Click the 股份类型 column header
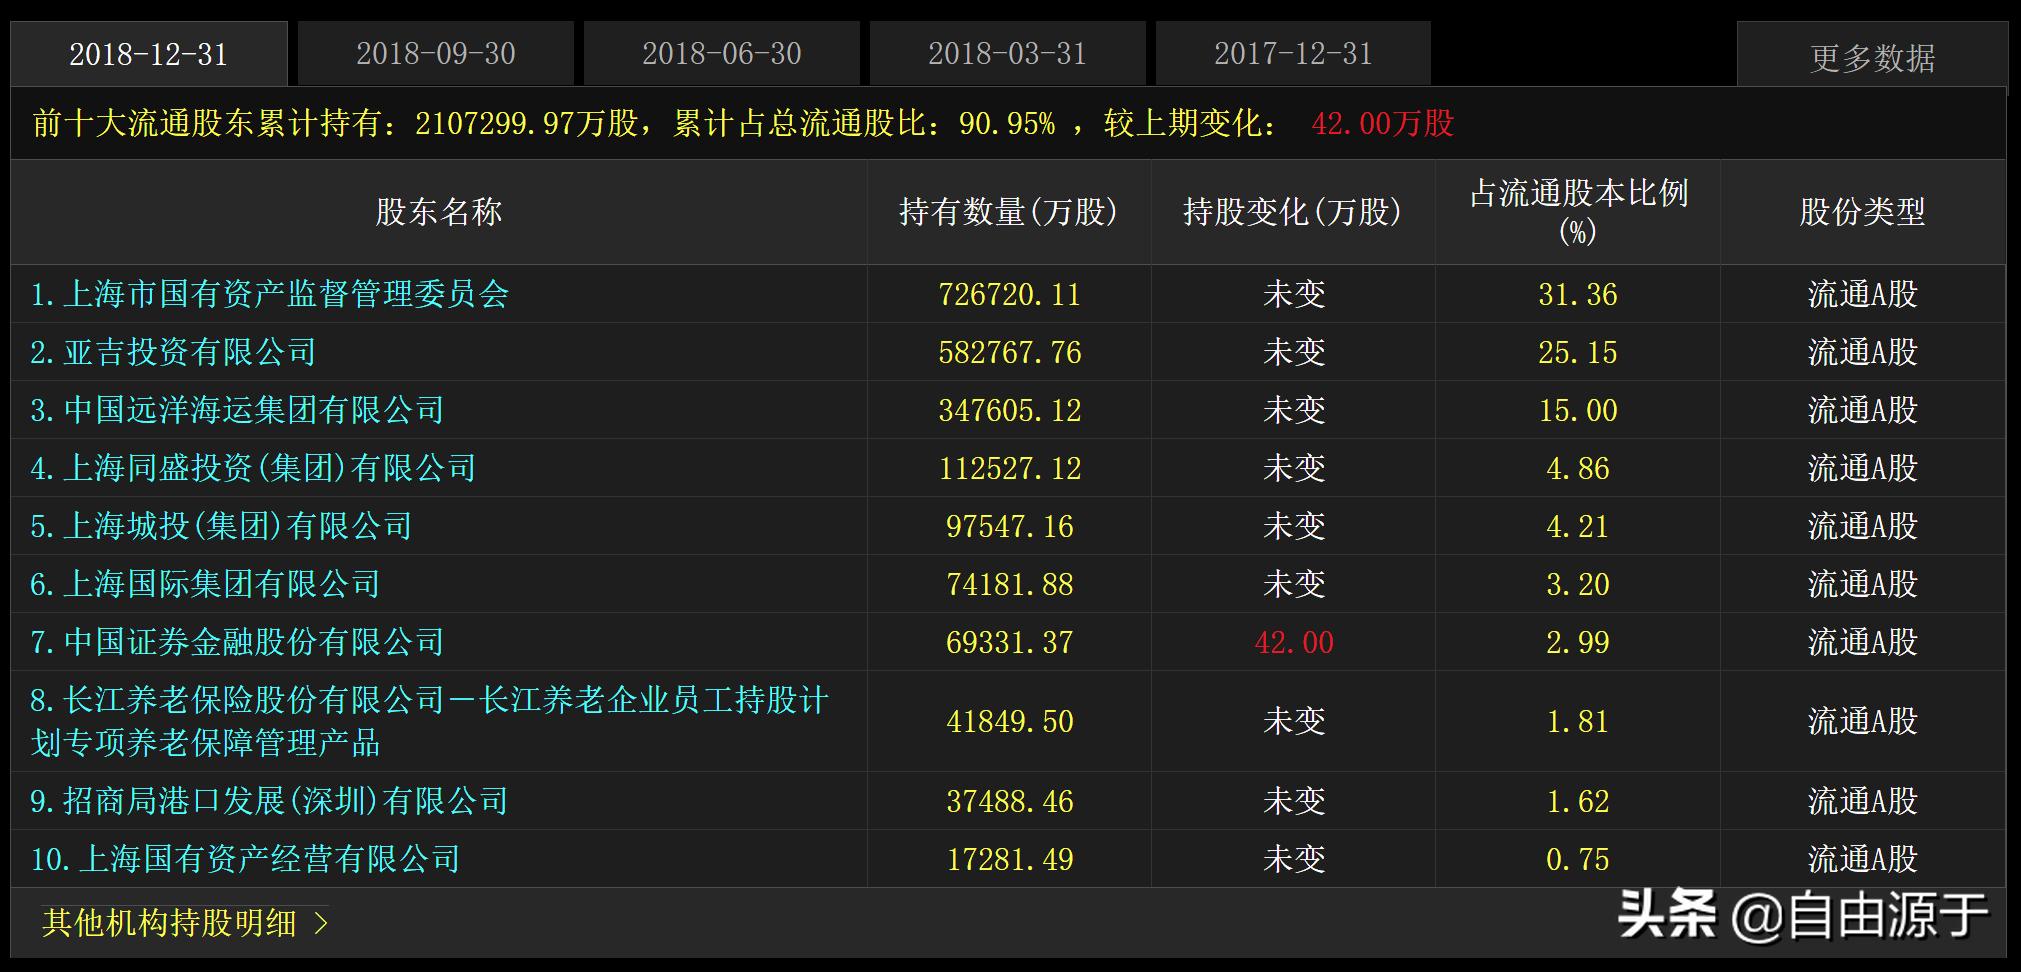The image size is (2021, 972). click(x=1862, y=212)
